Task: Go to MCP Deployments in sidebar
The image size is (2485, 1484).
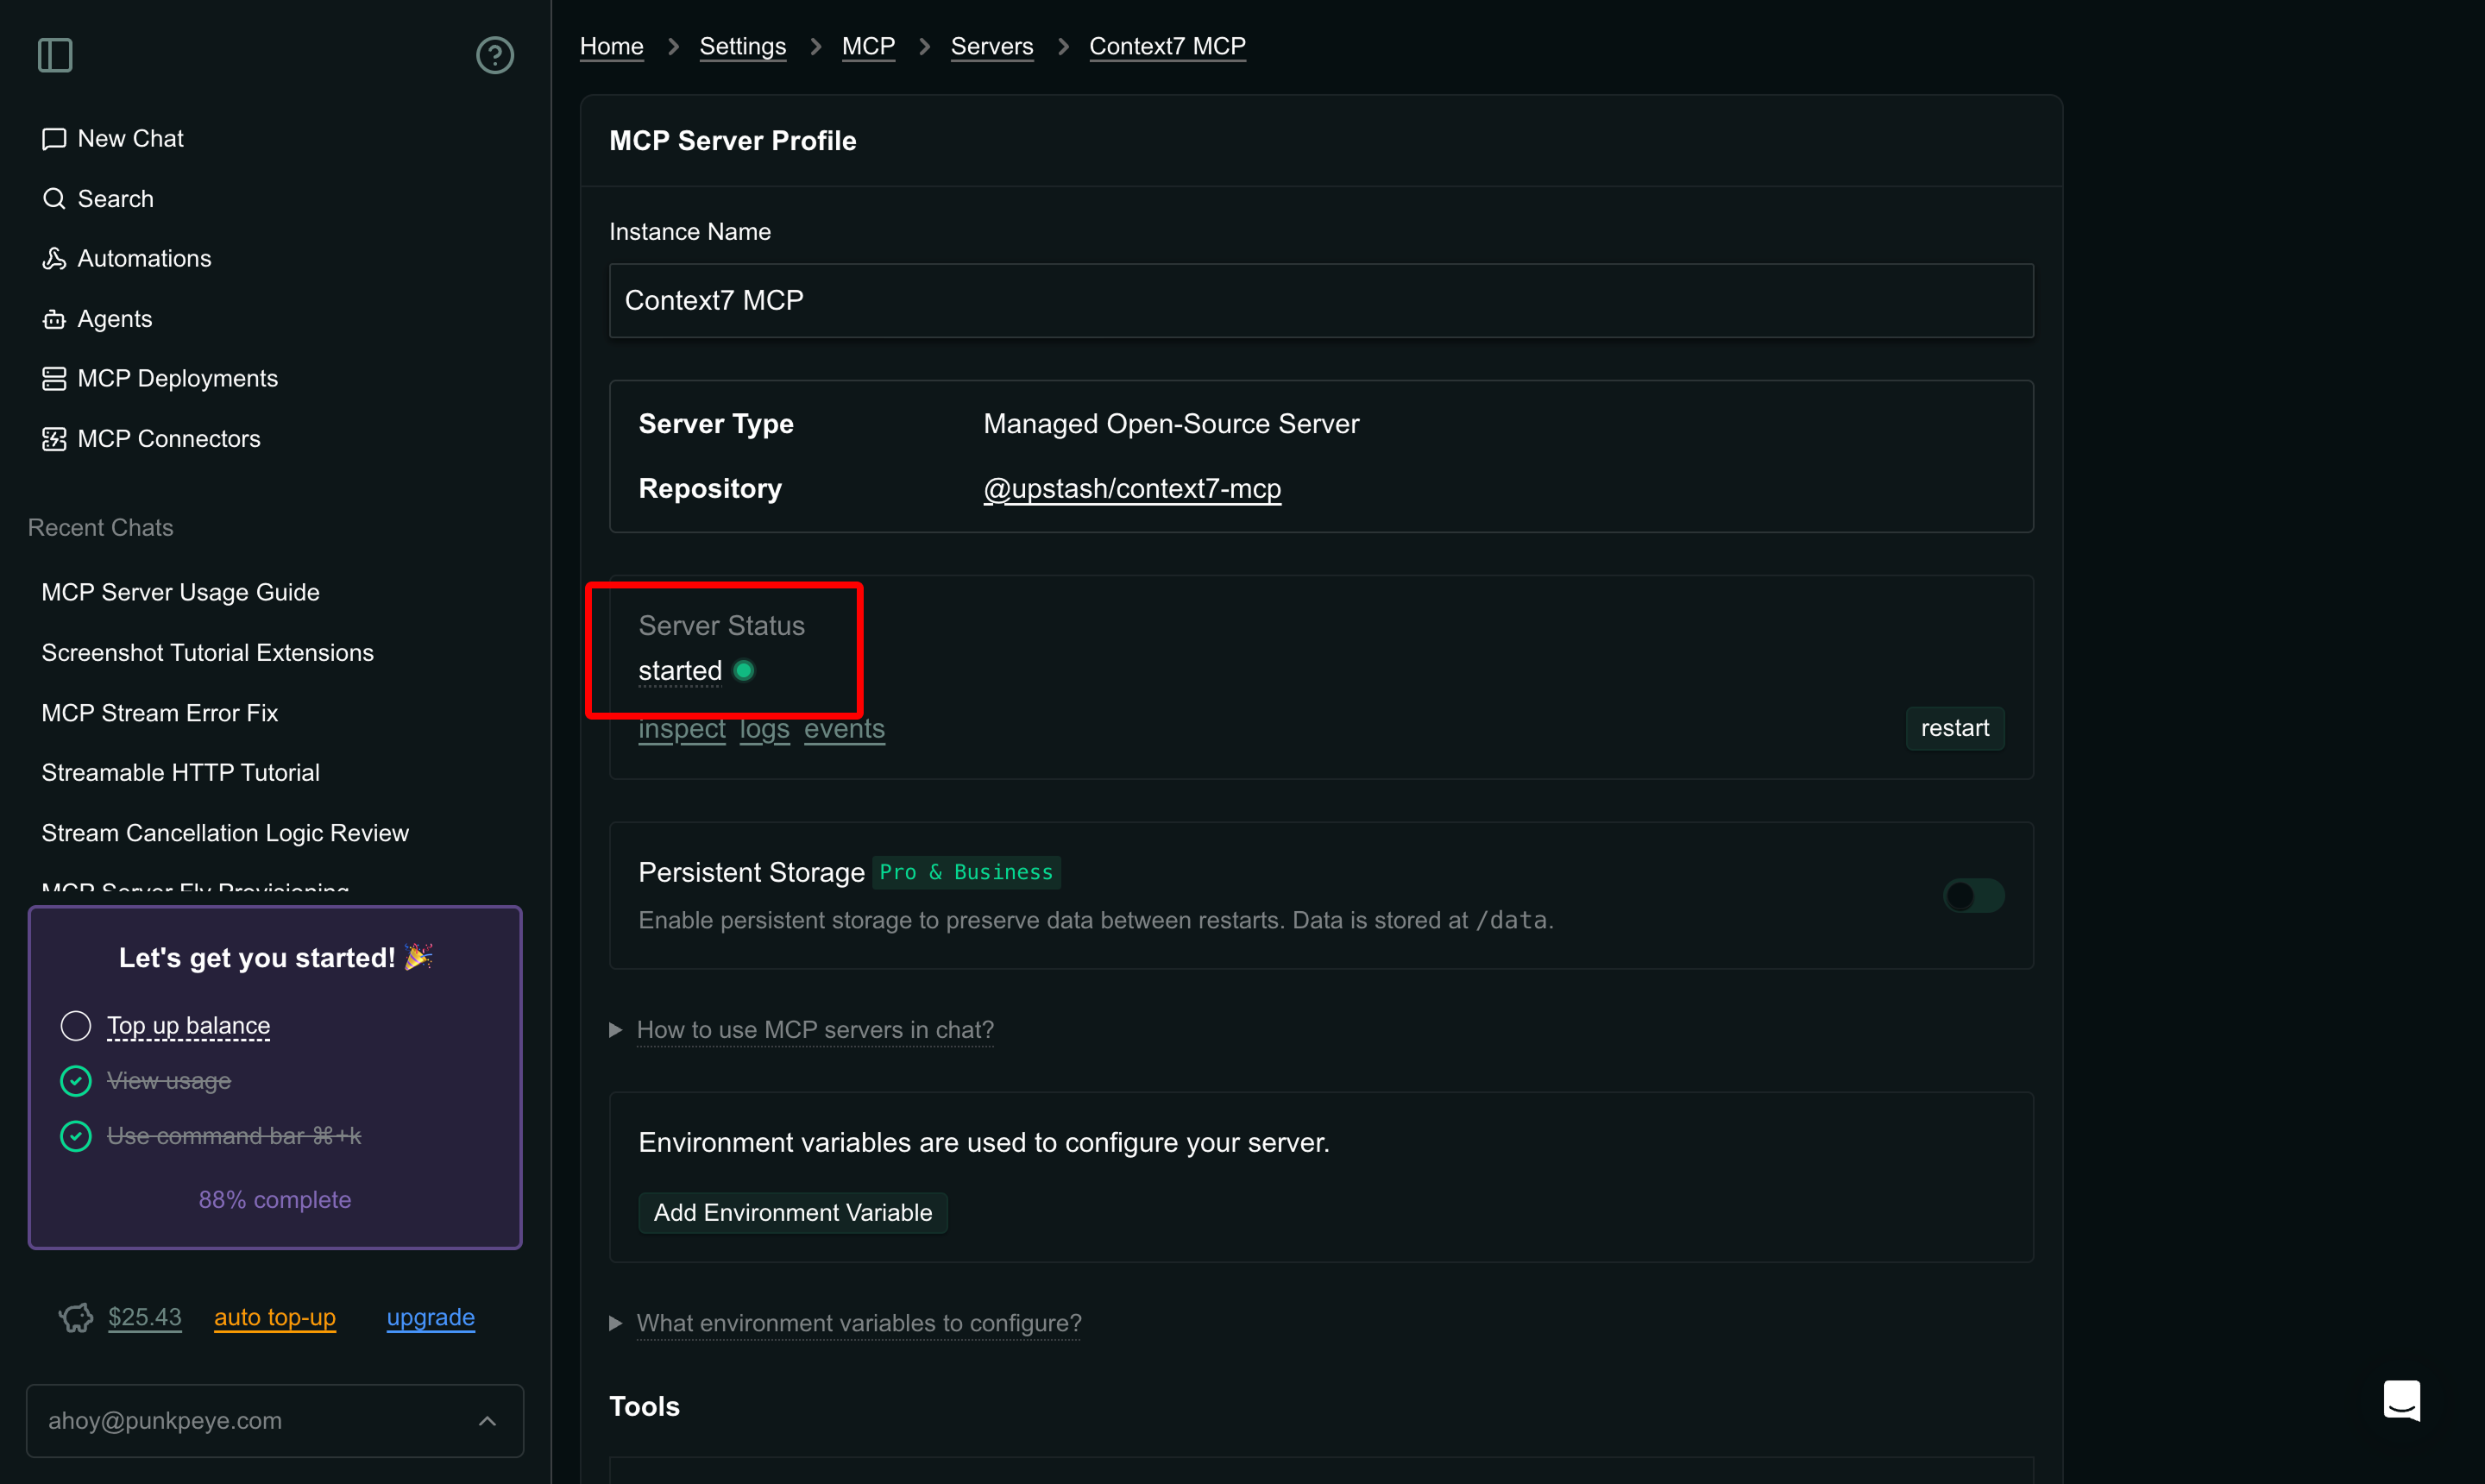Action: pos(177,379)
